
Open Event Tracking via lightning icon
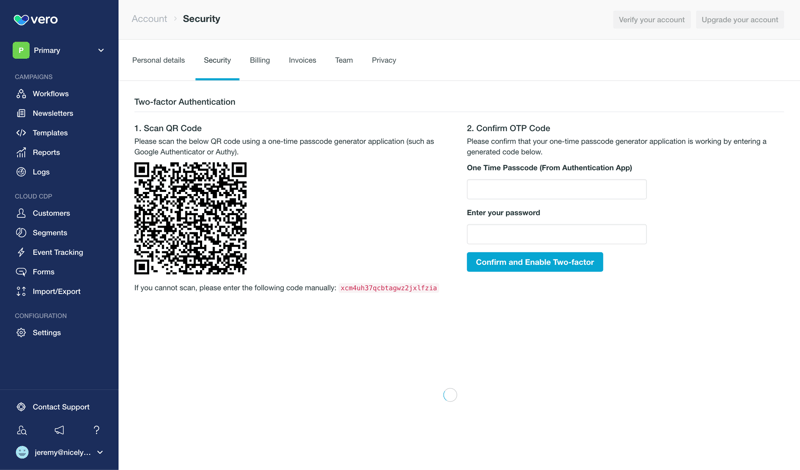tap(21, 252)
